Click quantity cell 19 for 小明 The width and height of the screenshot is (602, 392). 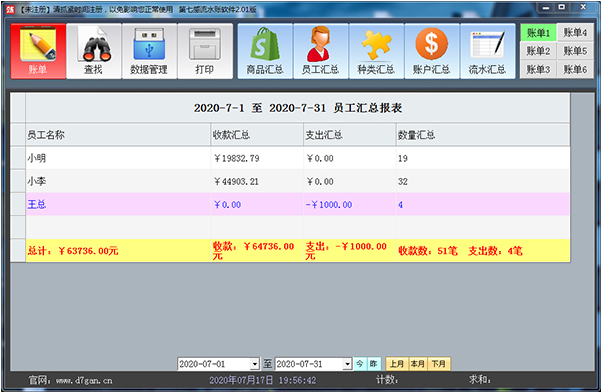pos(483,158)
